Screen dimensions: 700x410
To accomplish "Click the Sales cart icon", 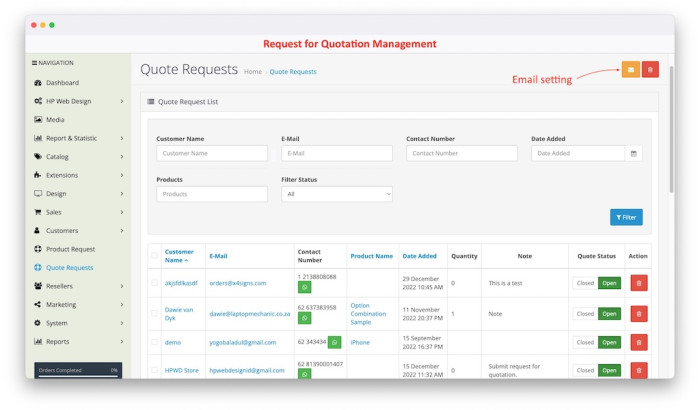I will point(38,212).
